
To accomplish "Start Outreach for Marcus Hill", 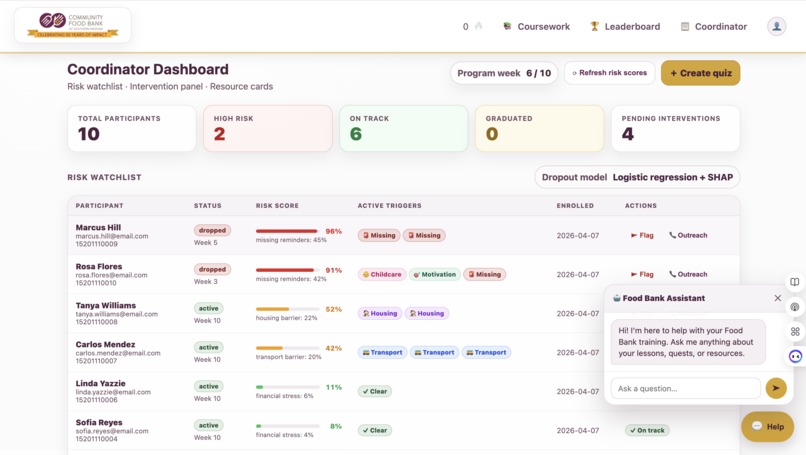I will click(688, 235).
